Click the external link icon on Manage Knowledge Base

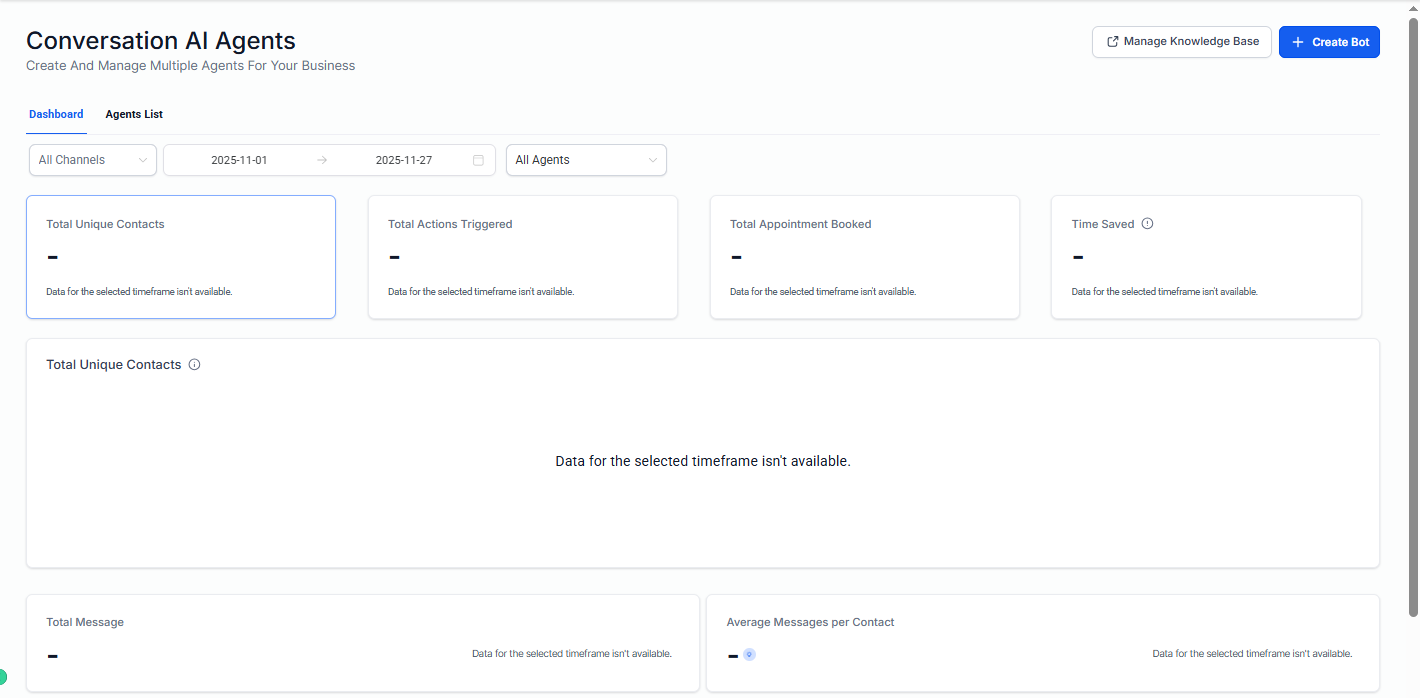pyautogui.click(x=1112, y=42)
